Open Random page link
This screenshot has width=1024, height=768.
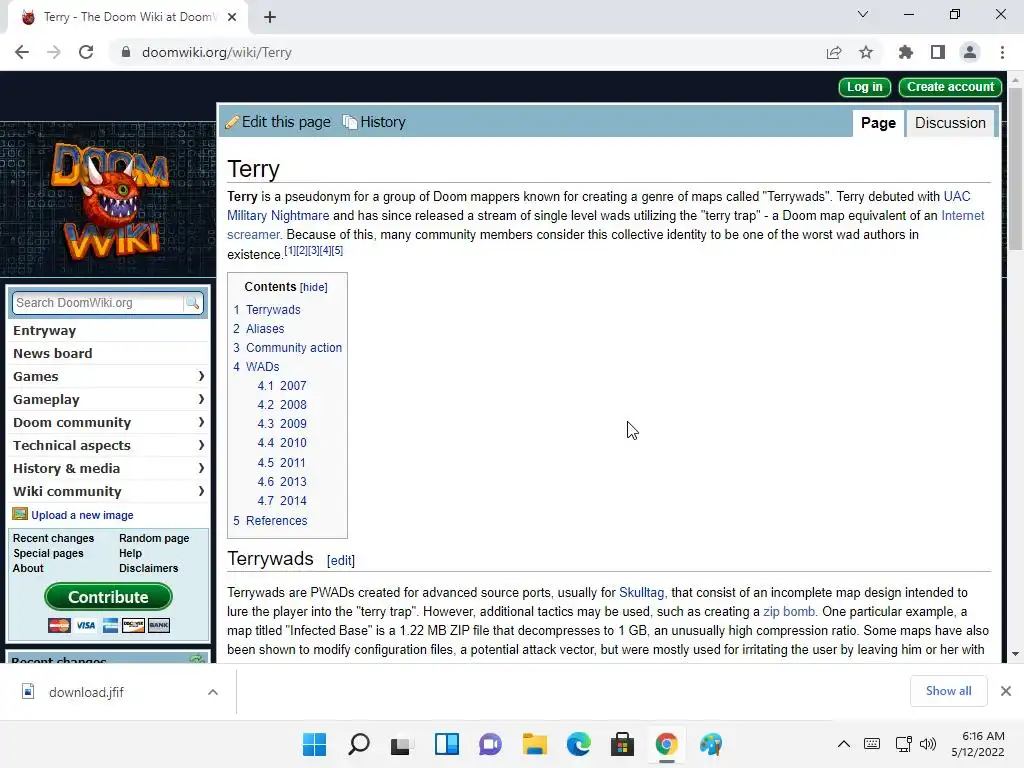coord(154,538)
